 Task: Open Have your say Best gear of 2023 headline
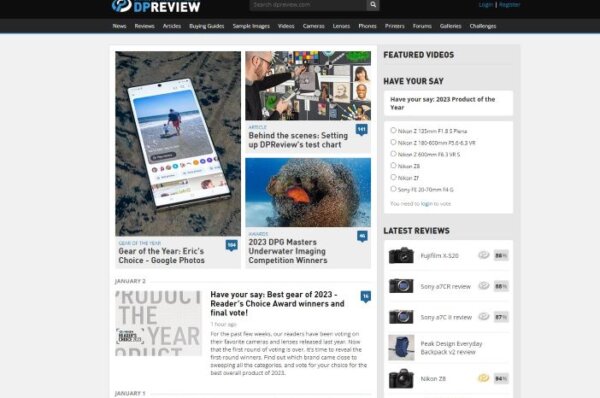pos(277,303)
